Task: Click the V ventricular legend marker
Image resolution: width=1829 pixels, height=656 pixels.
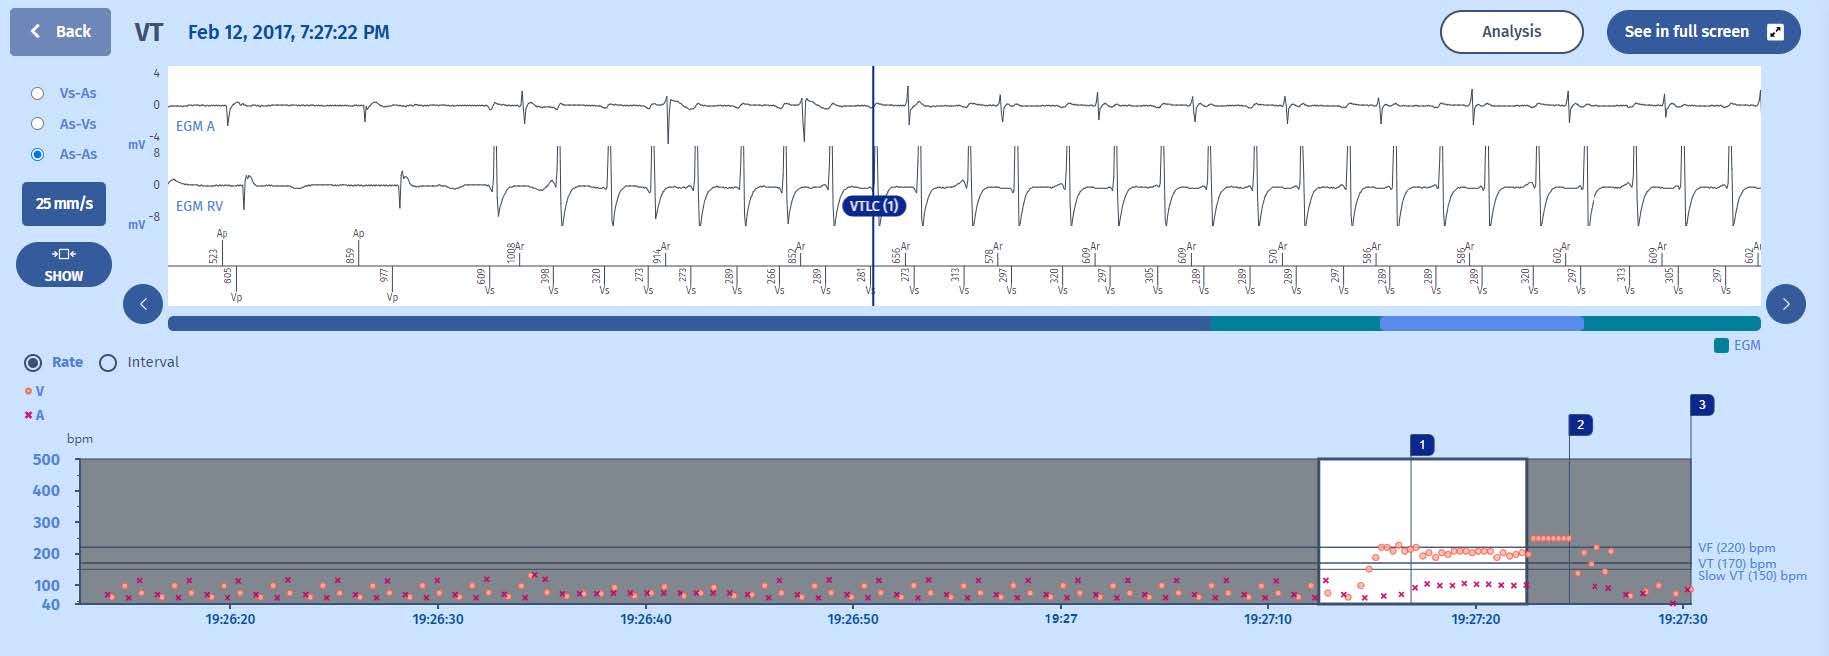Action: 29,391
